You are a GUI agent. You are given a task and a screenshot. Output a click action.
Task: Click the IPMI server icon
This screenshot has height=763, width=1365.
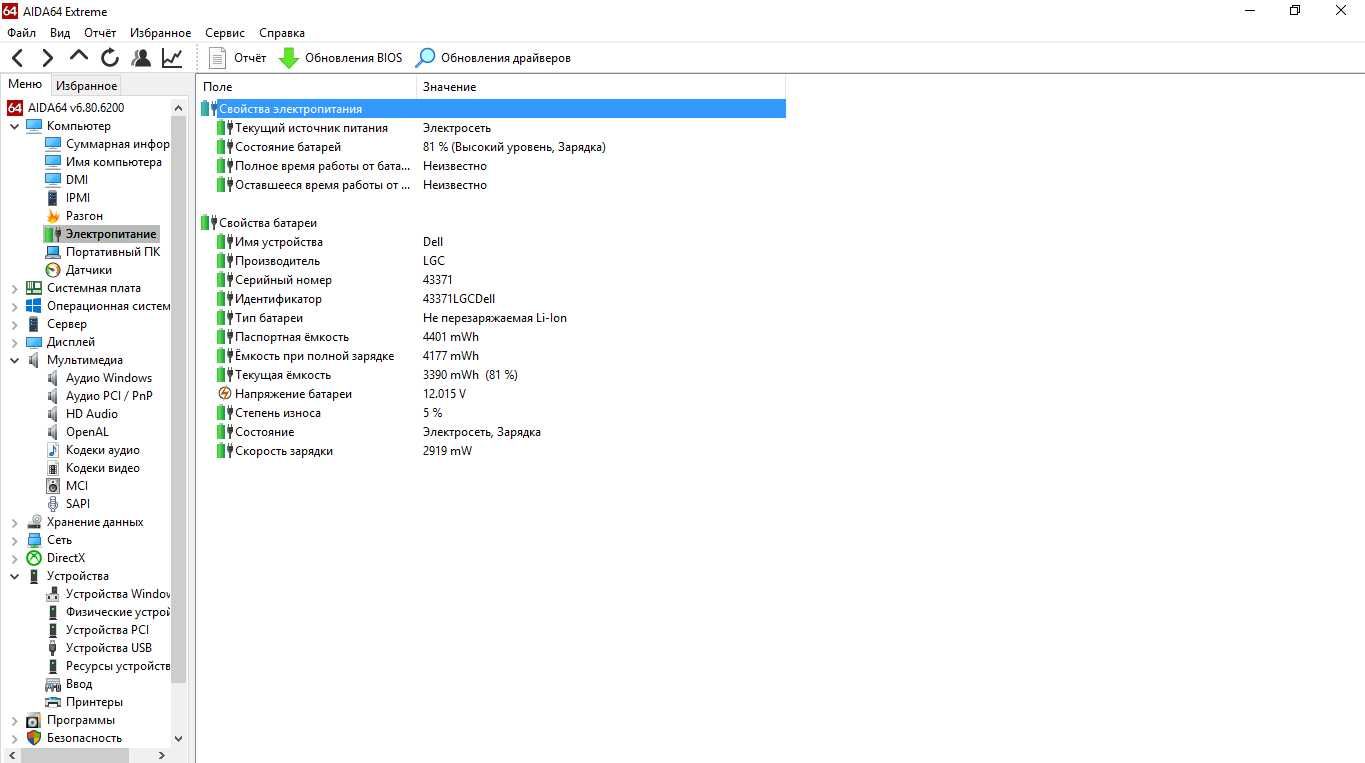[x=53, y=198]
